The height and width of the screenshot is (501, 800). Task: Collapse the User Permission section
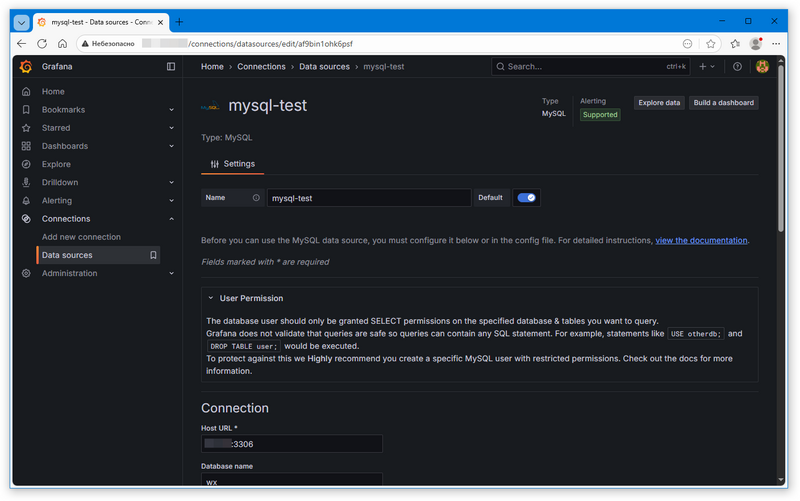coord(211,298)
